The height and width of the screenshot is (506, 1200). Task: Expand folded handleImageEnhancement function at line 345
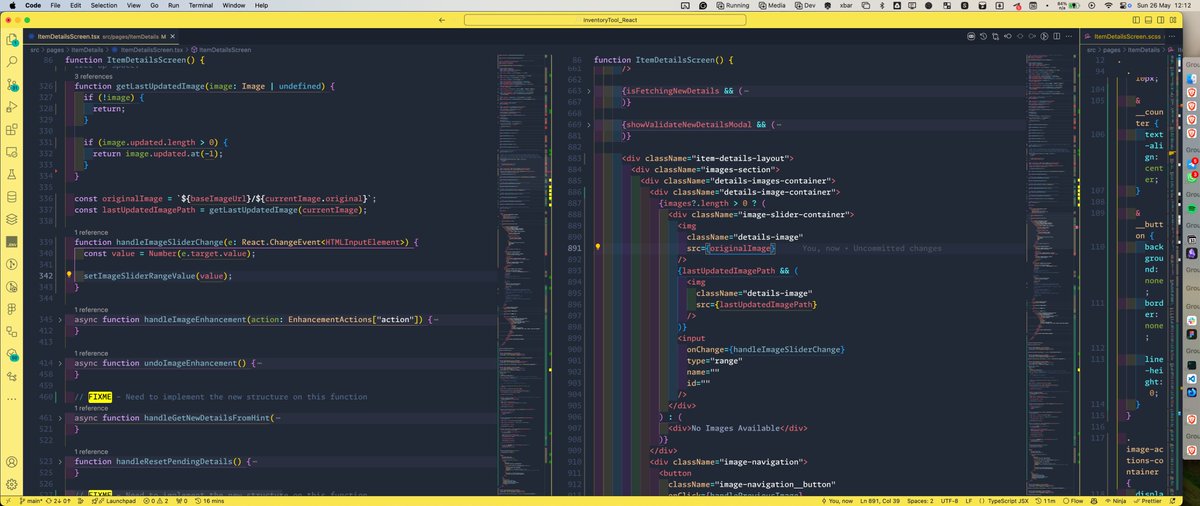click(60, 319)
